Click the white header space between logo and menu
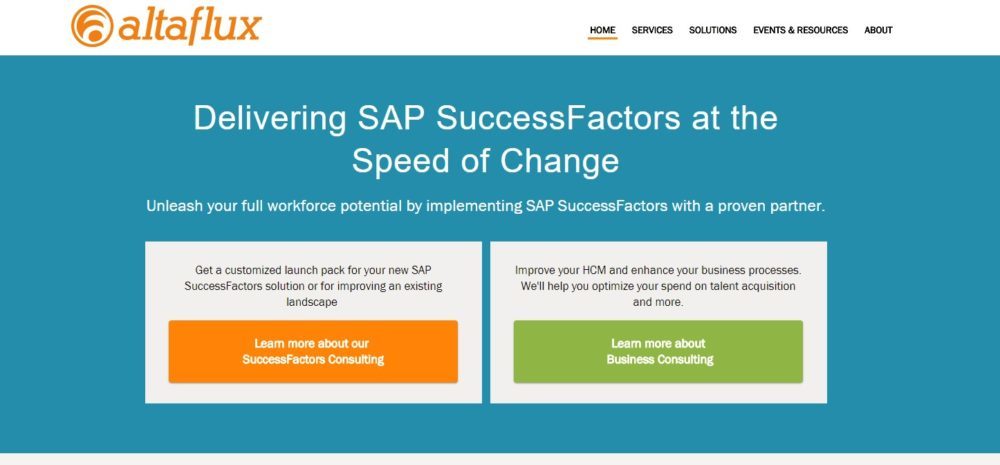 (420, 28)
